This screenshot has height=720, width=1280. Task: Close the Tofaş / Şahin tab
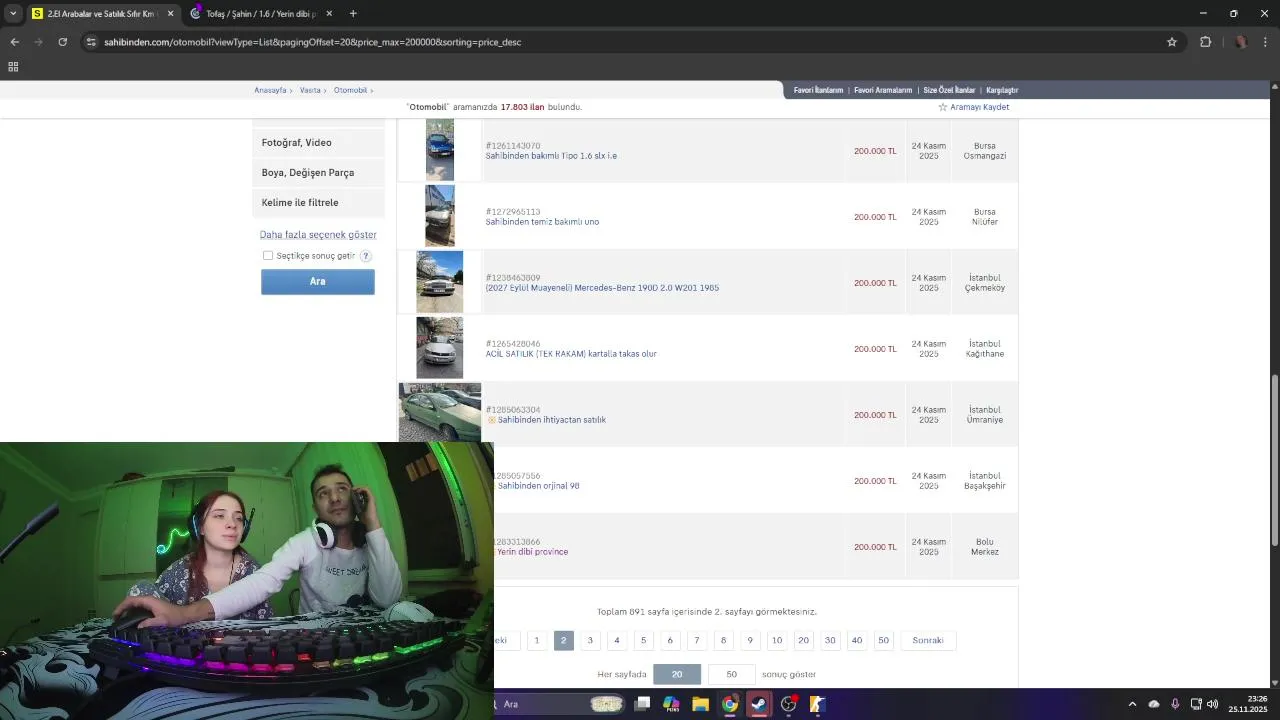(x=329, y=13)
